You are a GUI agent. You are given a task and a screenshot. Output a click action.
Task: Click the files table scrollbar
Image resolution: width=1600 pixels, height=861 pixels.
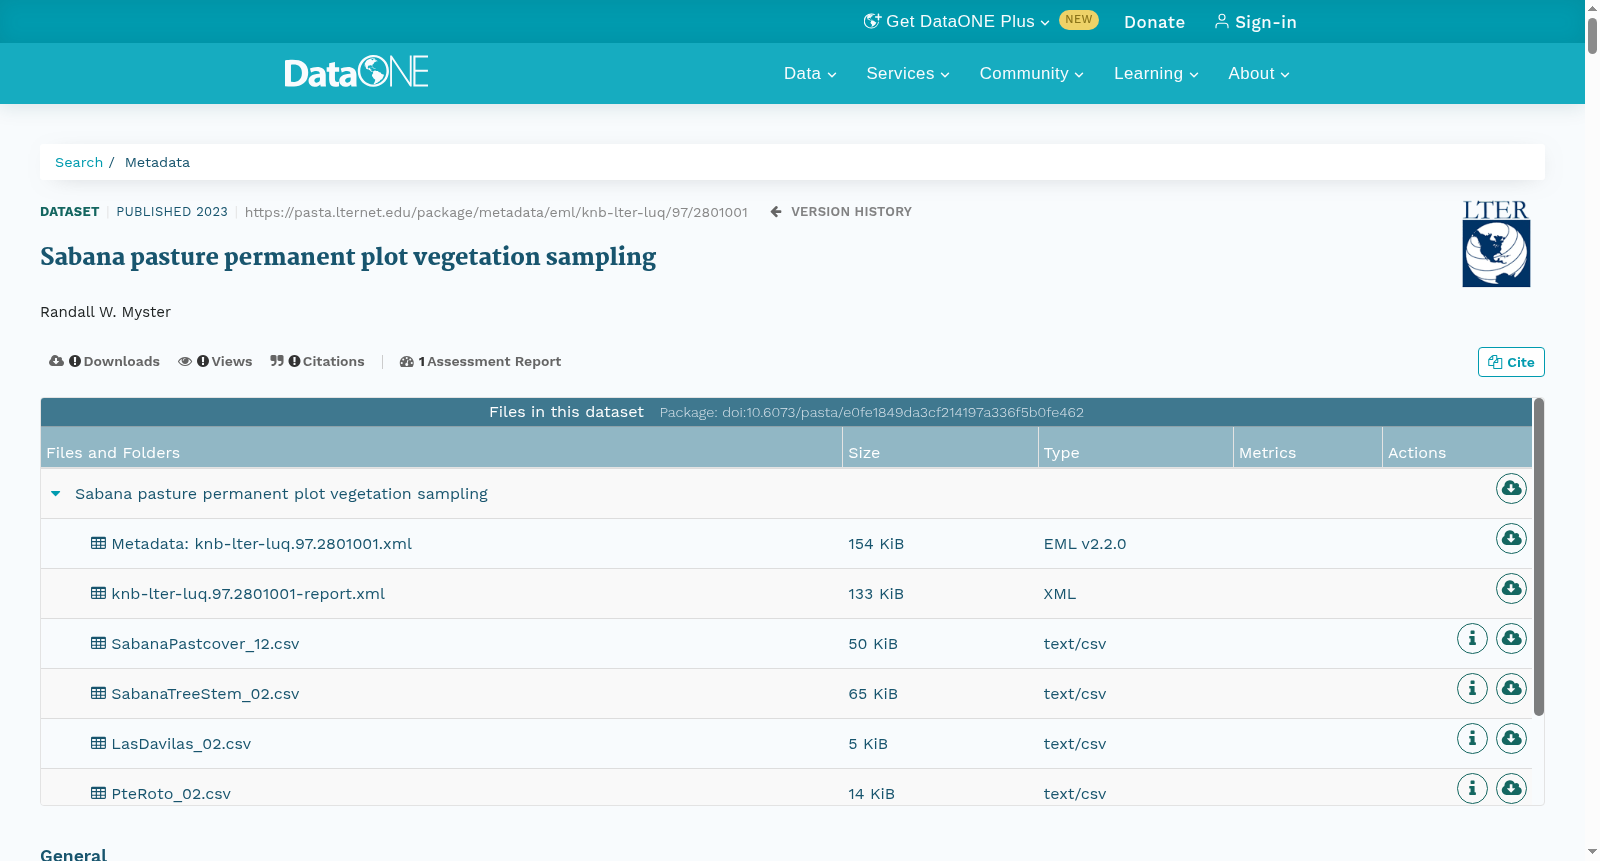coord(1539,557)
